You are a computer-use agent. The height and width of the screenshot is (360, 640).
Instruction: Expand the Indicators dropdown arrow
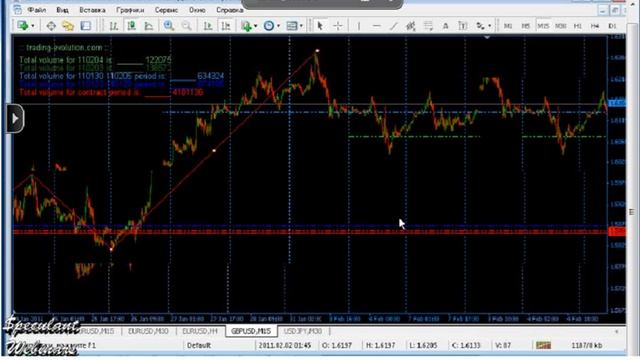click(x=256, y=26)
